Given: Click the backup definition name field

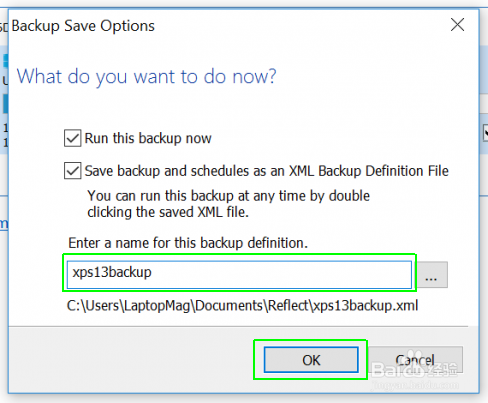Looking at the screenshot, I should pos(239,275).
